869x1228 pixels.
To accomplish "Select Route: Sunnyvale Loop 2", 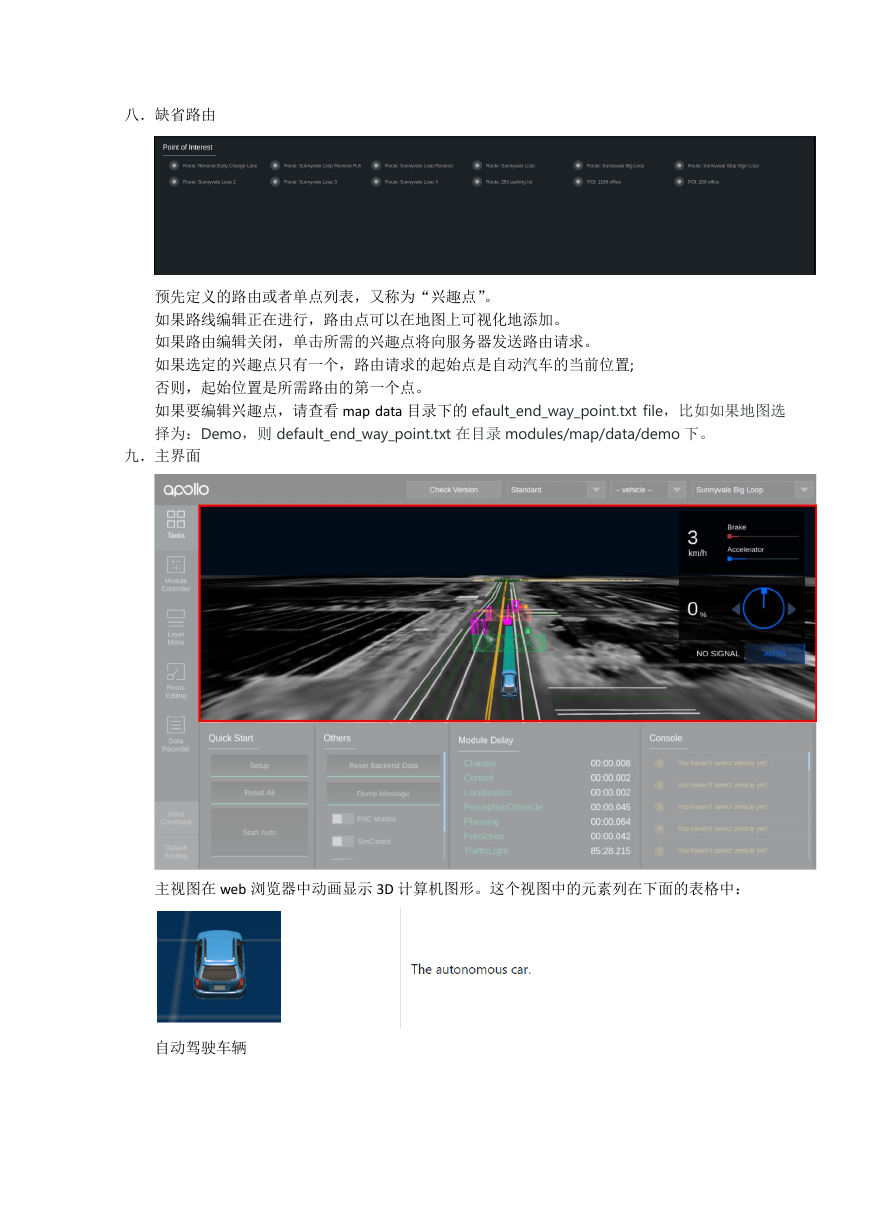I will pos(203,182).
